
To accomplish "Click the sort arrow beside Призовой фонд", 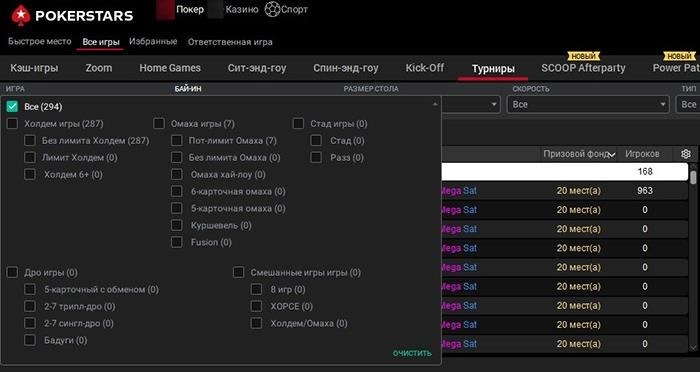I will point(612,155).
